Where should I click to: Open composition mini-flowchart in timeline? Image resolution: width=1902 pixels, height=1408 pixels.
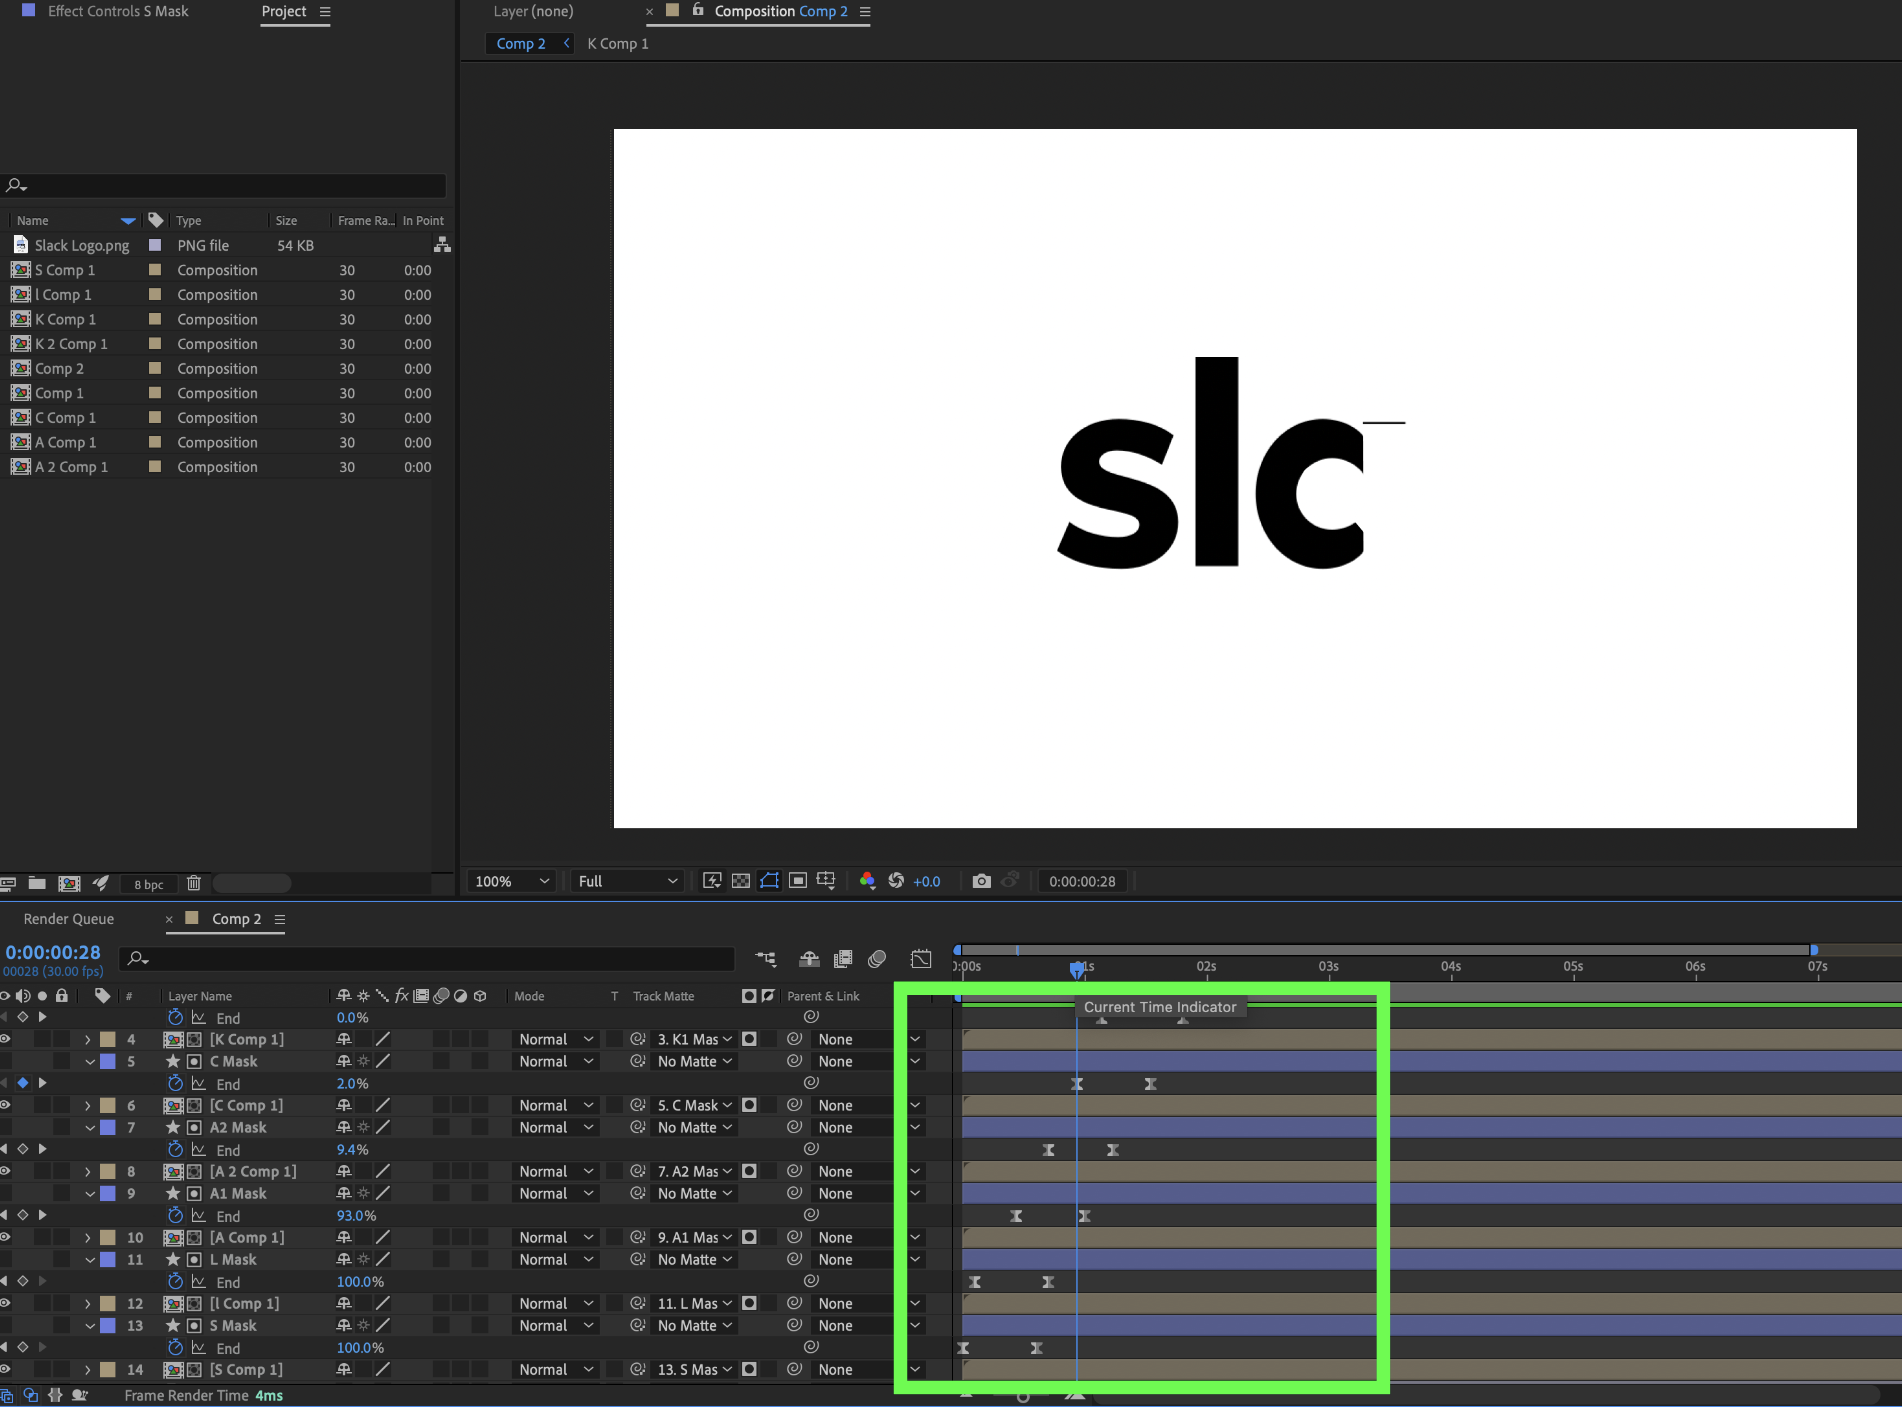click(x=766, y=959)
